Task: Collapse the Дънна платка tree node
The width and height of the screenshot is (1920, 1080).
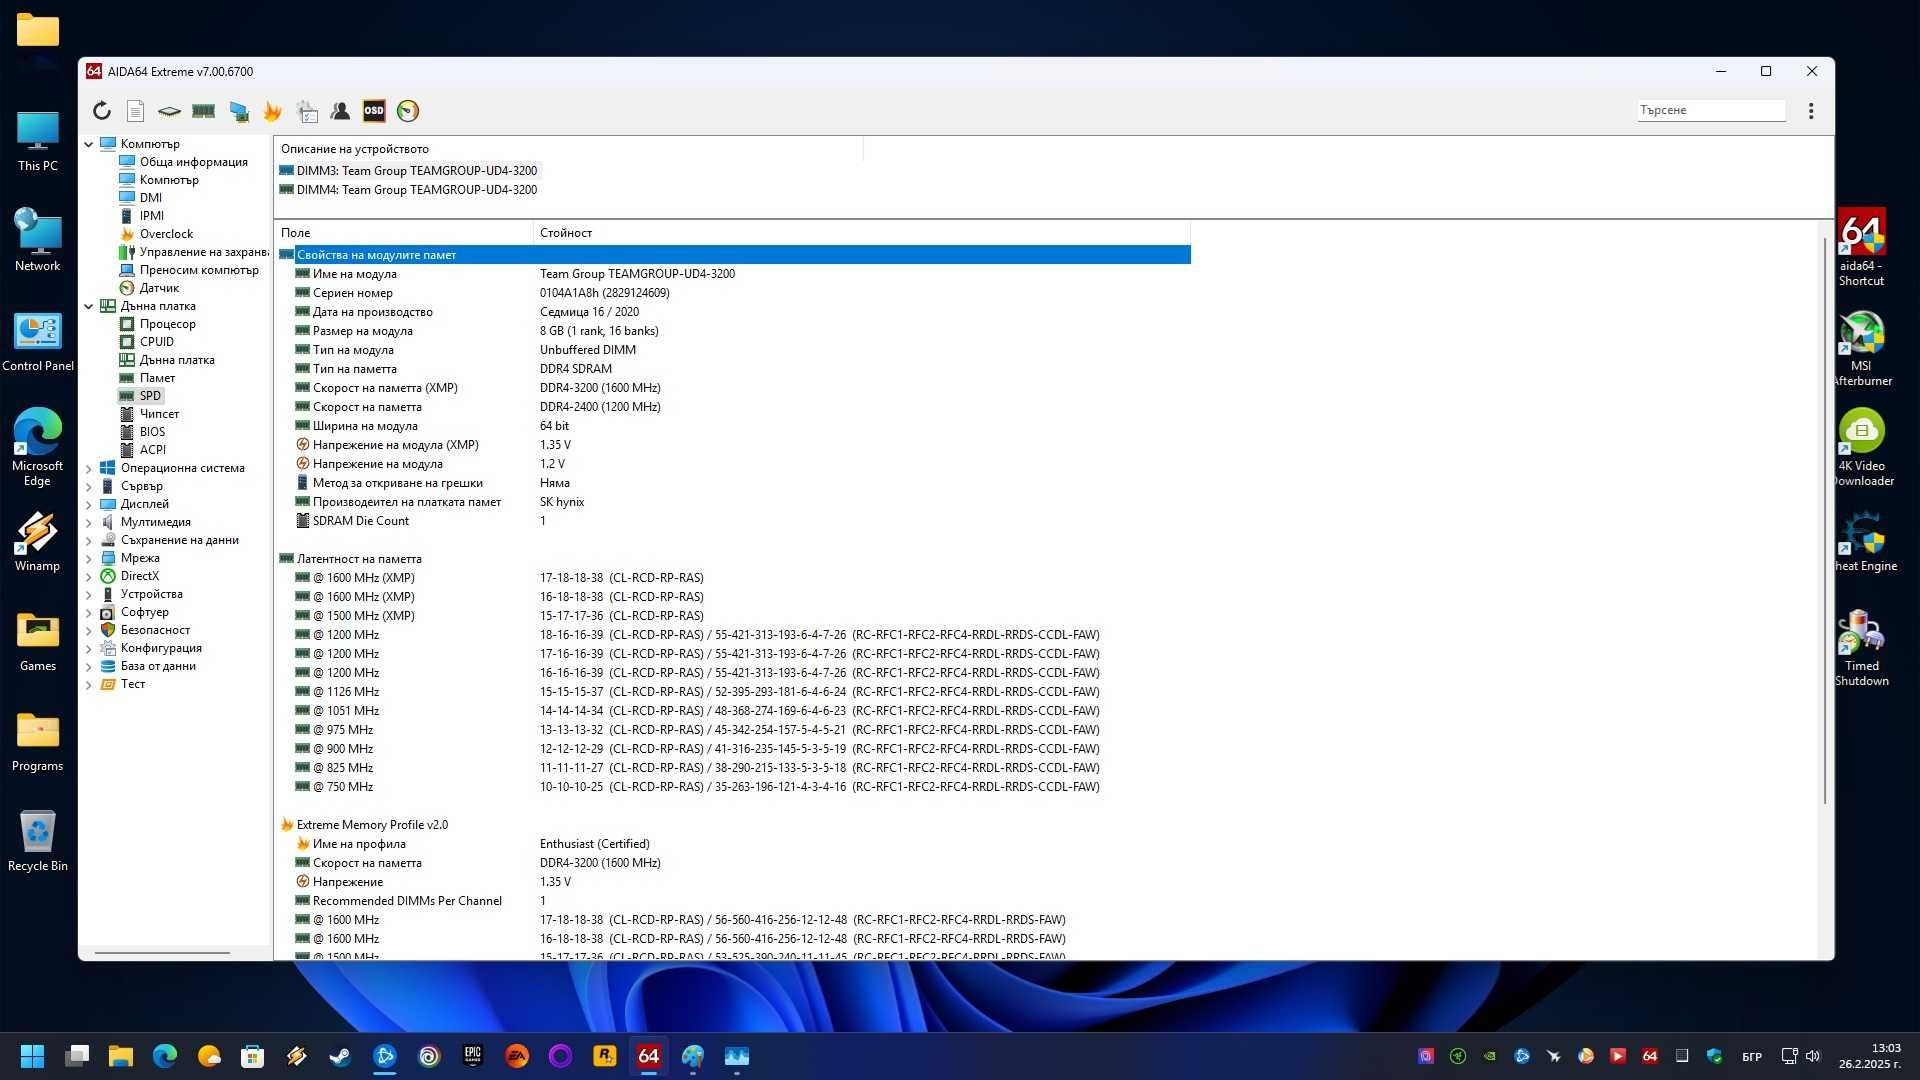Action: [89, 306]
